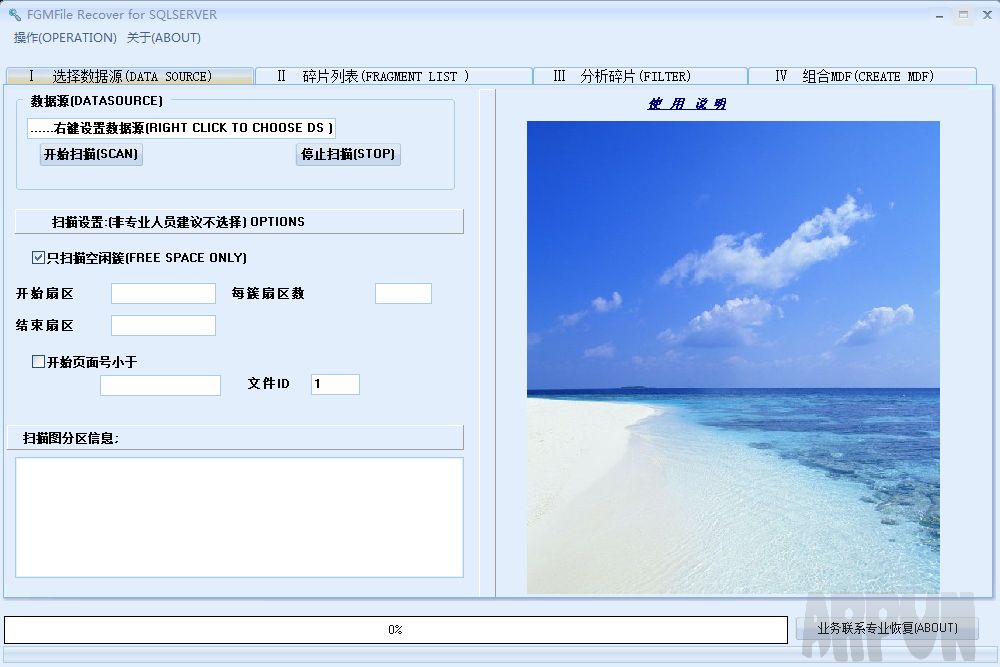Enable the 开始页面号小于 checkbox
1000x667 pixels.
point(37,361)
